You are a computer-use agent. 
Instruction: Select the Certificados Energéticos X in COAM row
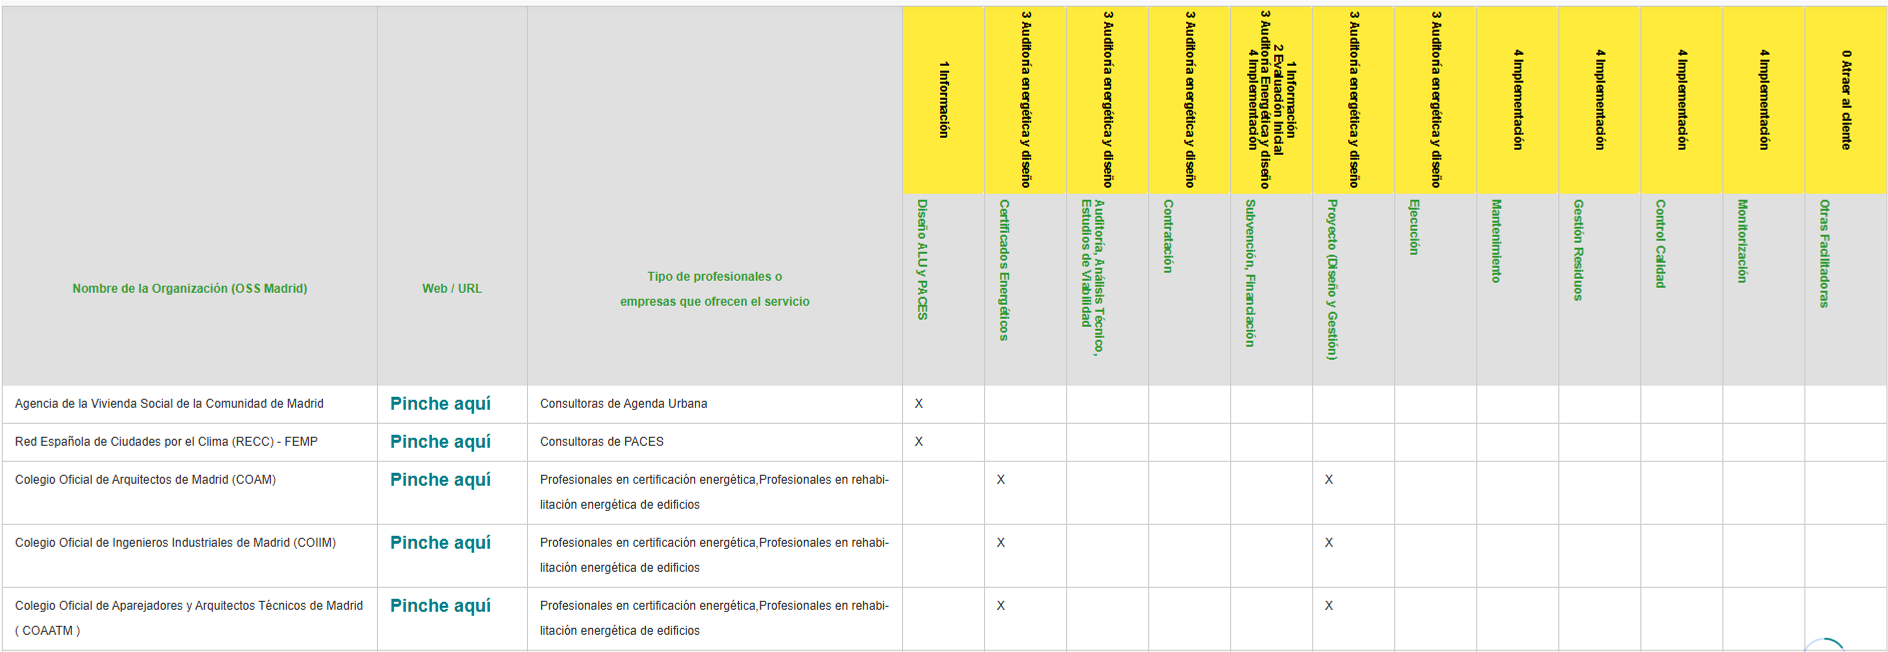[x=1001, y=480]
